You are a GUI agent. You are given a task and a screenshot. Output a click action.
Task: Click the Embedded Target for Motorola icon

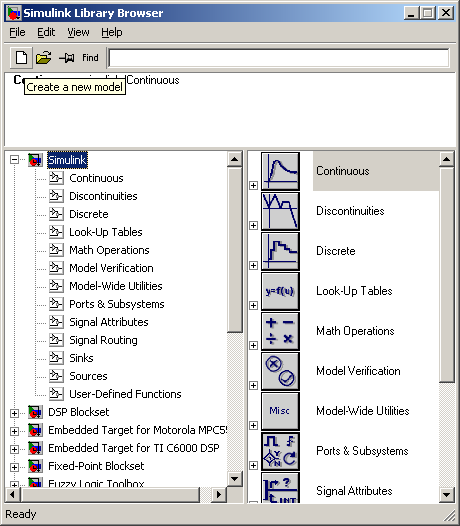tap(35, 430)
